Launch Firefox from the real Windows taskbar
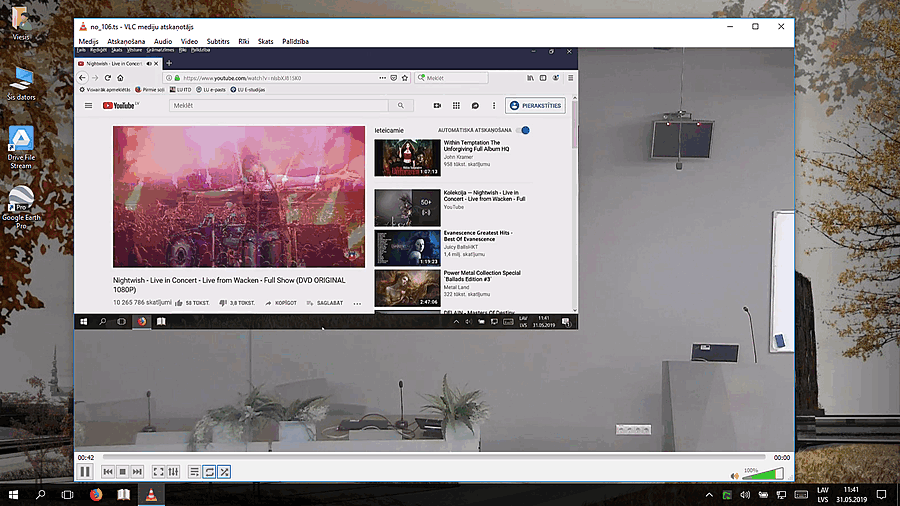 click(96, 495)
